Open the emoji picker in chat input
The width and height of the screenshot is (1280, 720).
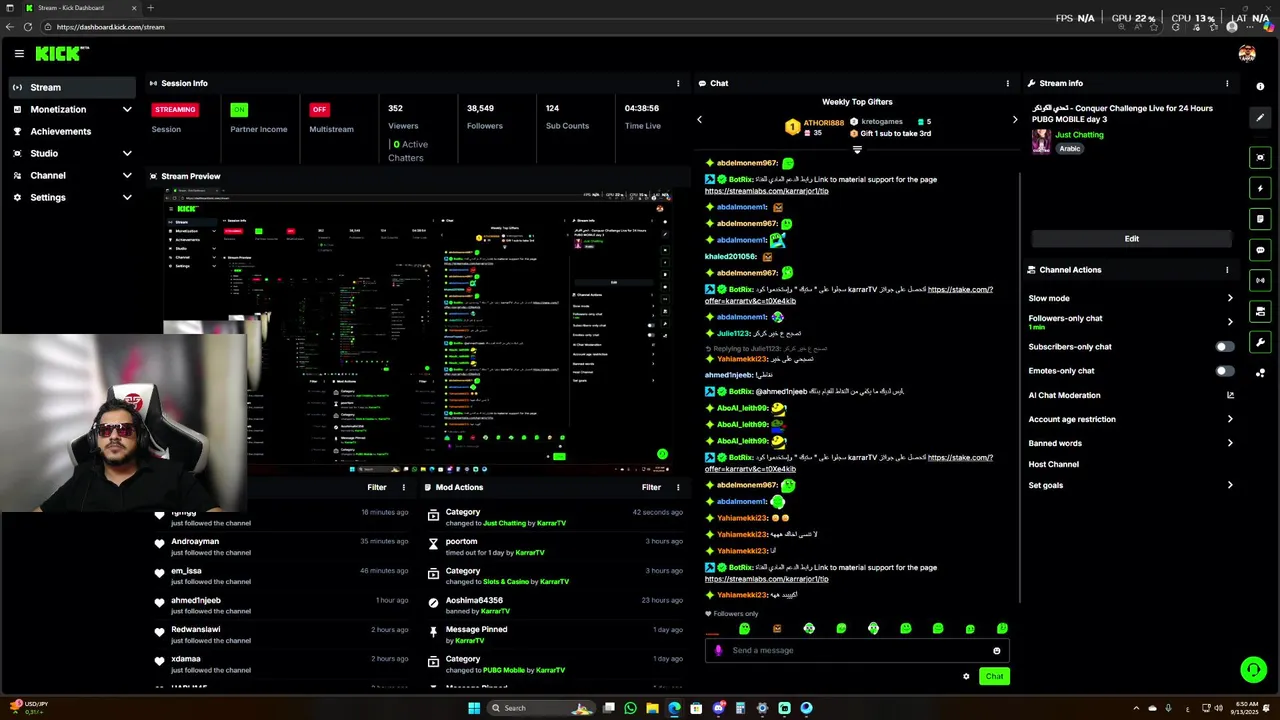tap(996, 651)
